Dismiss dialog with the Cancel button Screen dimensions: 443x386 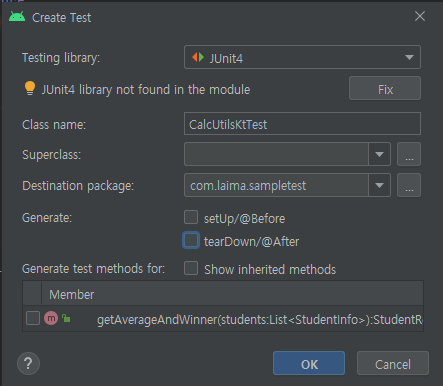[x=393, y=363]
